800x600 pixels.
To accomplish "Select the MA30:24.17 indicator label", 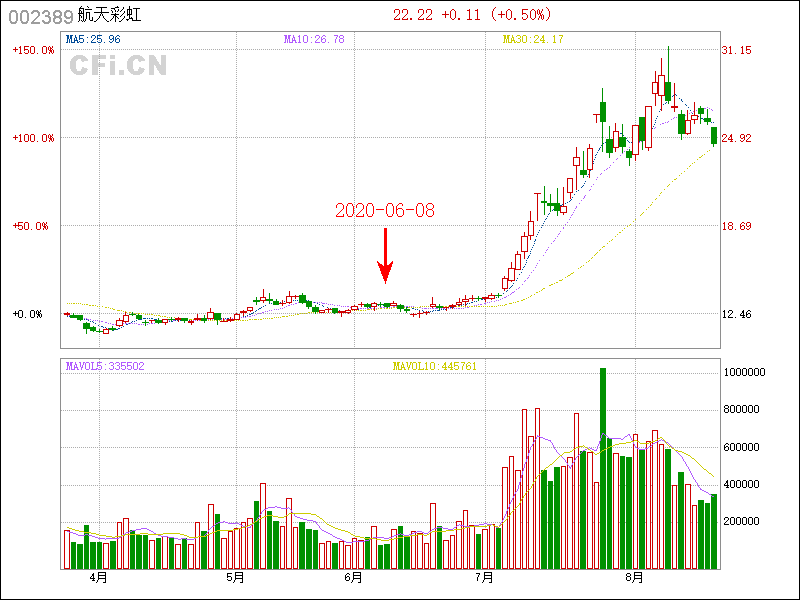I will coord(533,40).
